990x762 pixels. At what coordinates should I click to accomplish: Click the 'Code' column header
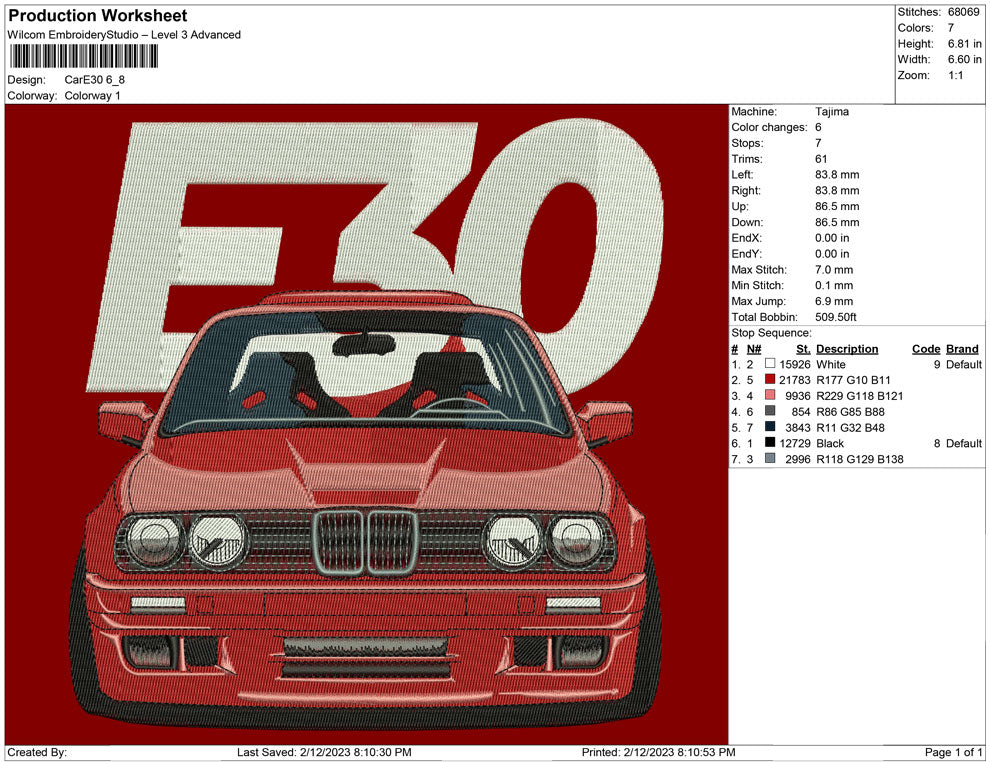pos(926,349)
